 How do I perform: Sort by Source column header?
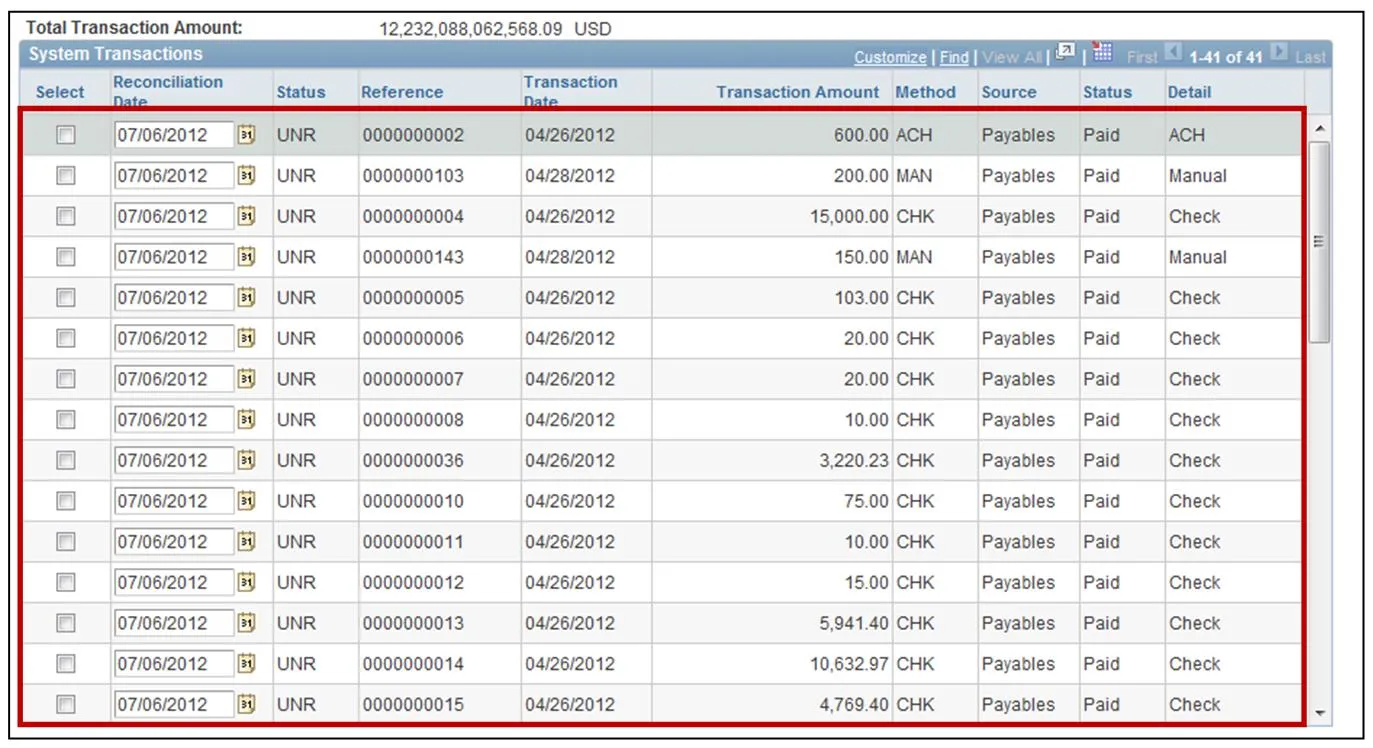(1009, 92)
